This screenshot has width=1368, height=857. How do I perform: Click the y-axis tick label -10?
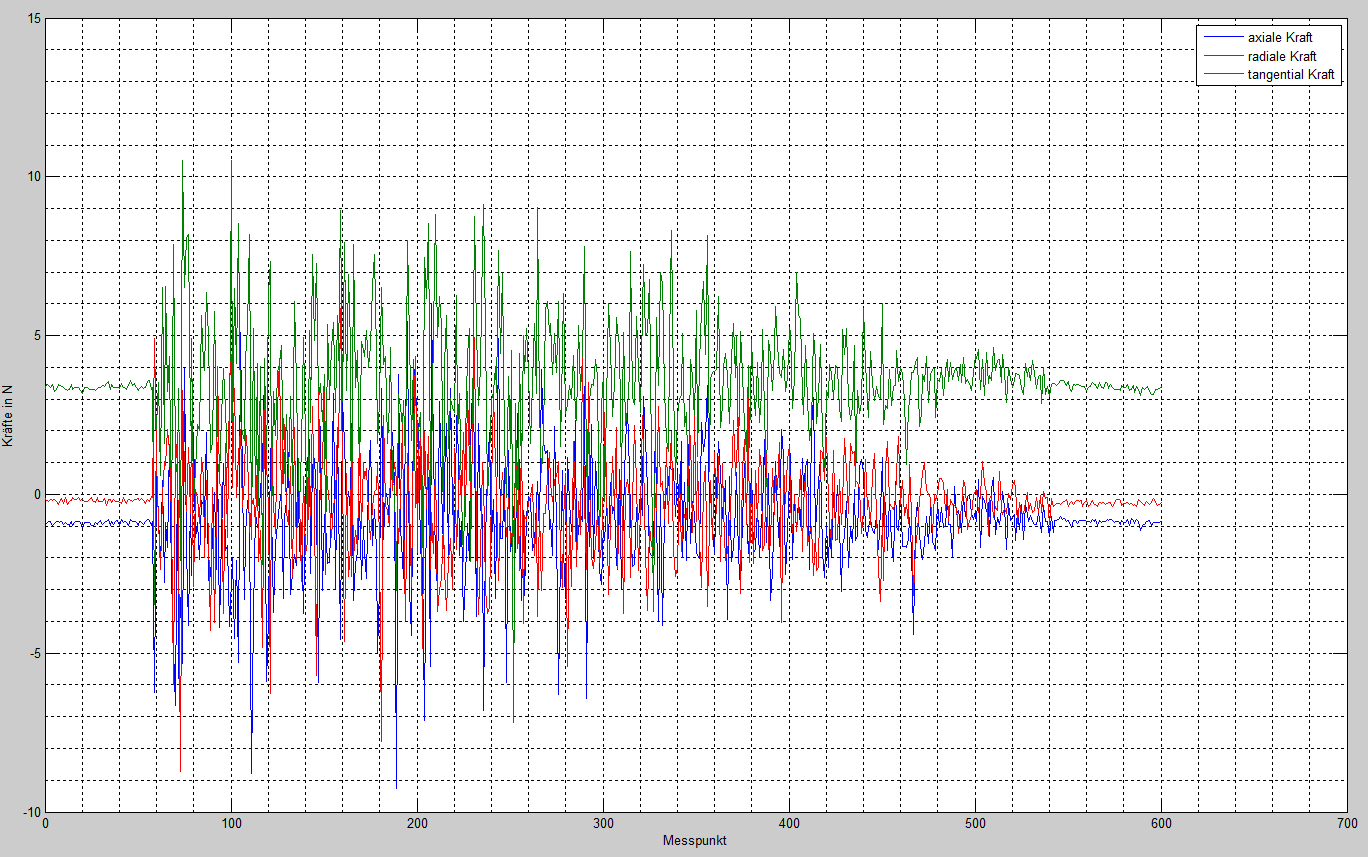[30, 812]
